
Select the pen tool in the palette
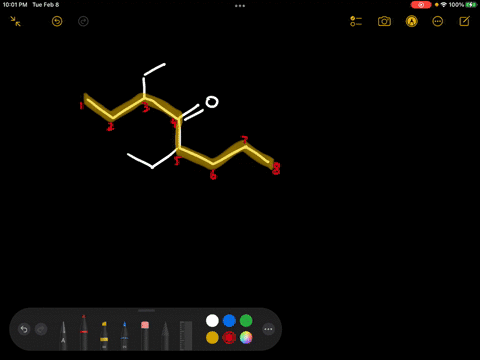pyautogui.click(x=63, y=335)
